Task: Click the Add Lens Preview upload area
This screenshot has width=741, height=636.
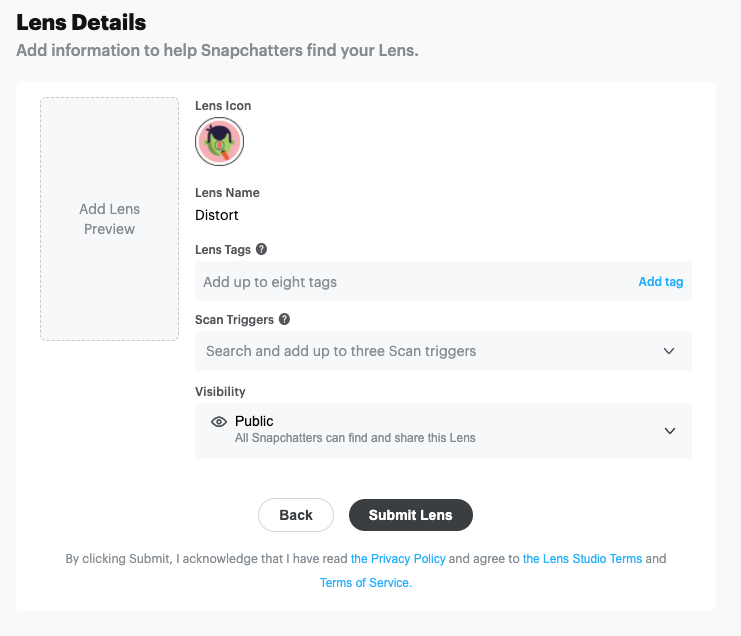Action: [x=109, y=219]
